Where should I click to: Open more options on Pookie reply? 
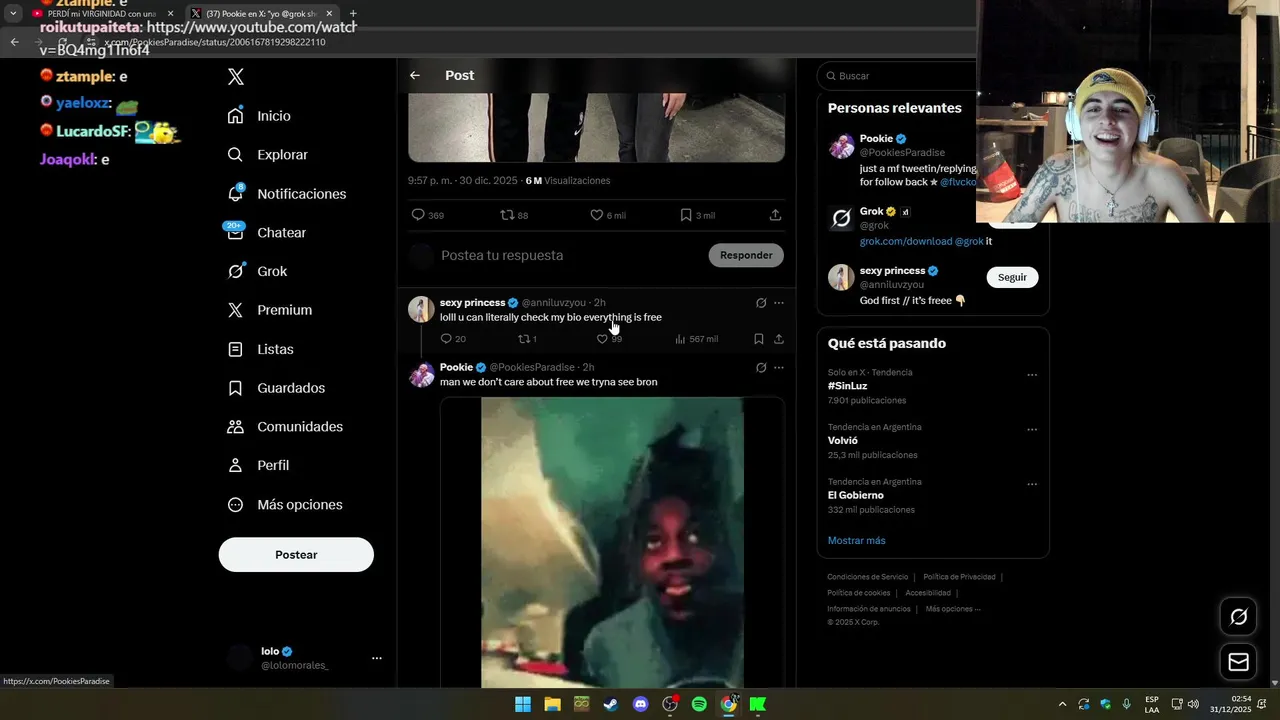coord(779,368)
